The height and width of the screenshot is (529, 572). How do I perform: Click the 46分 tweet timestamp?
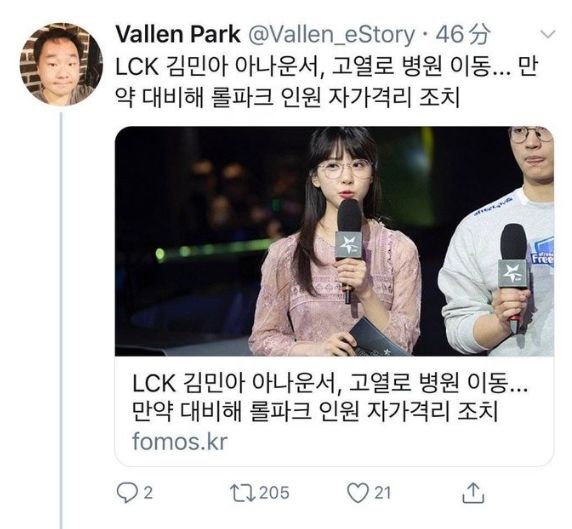(463, 34)
